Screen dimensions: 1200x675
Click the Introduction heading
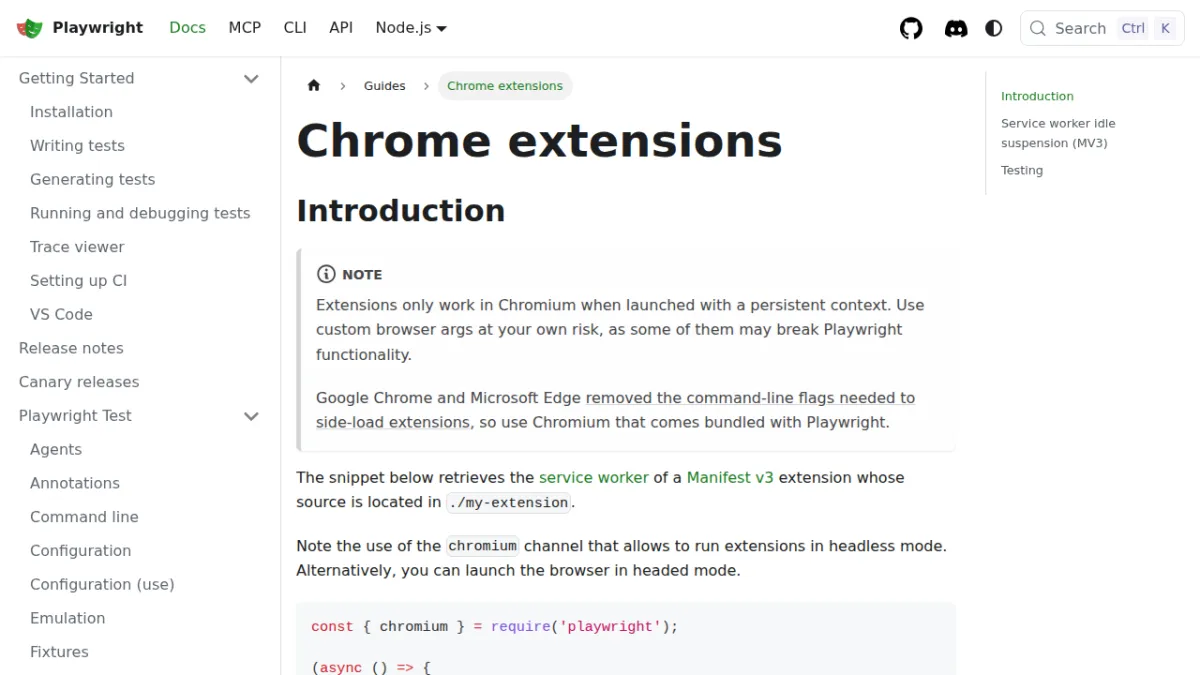click(x=401, y=211)
